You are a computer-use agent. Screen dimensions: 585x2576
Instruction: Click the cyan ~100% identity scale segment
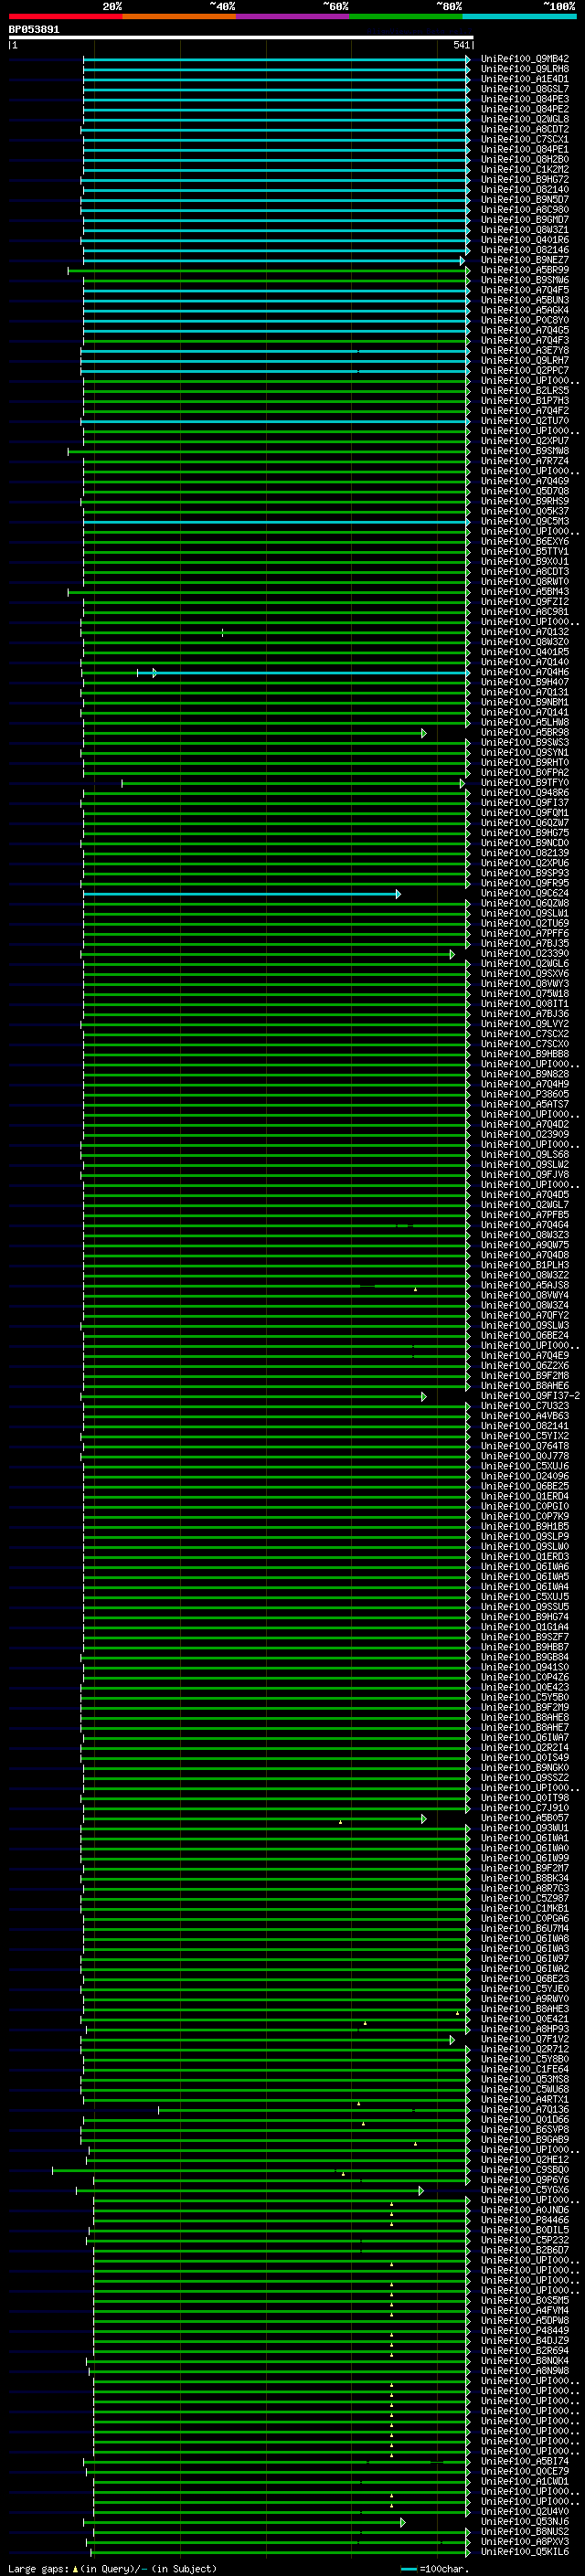(520, 16)
